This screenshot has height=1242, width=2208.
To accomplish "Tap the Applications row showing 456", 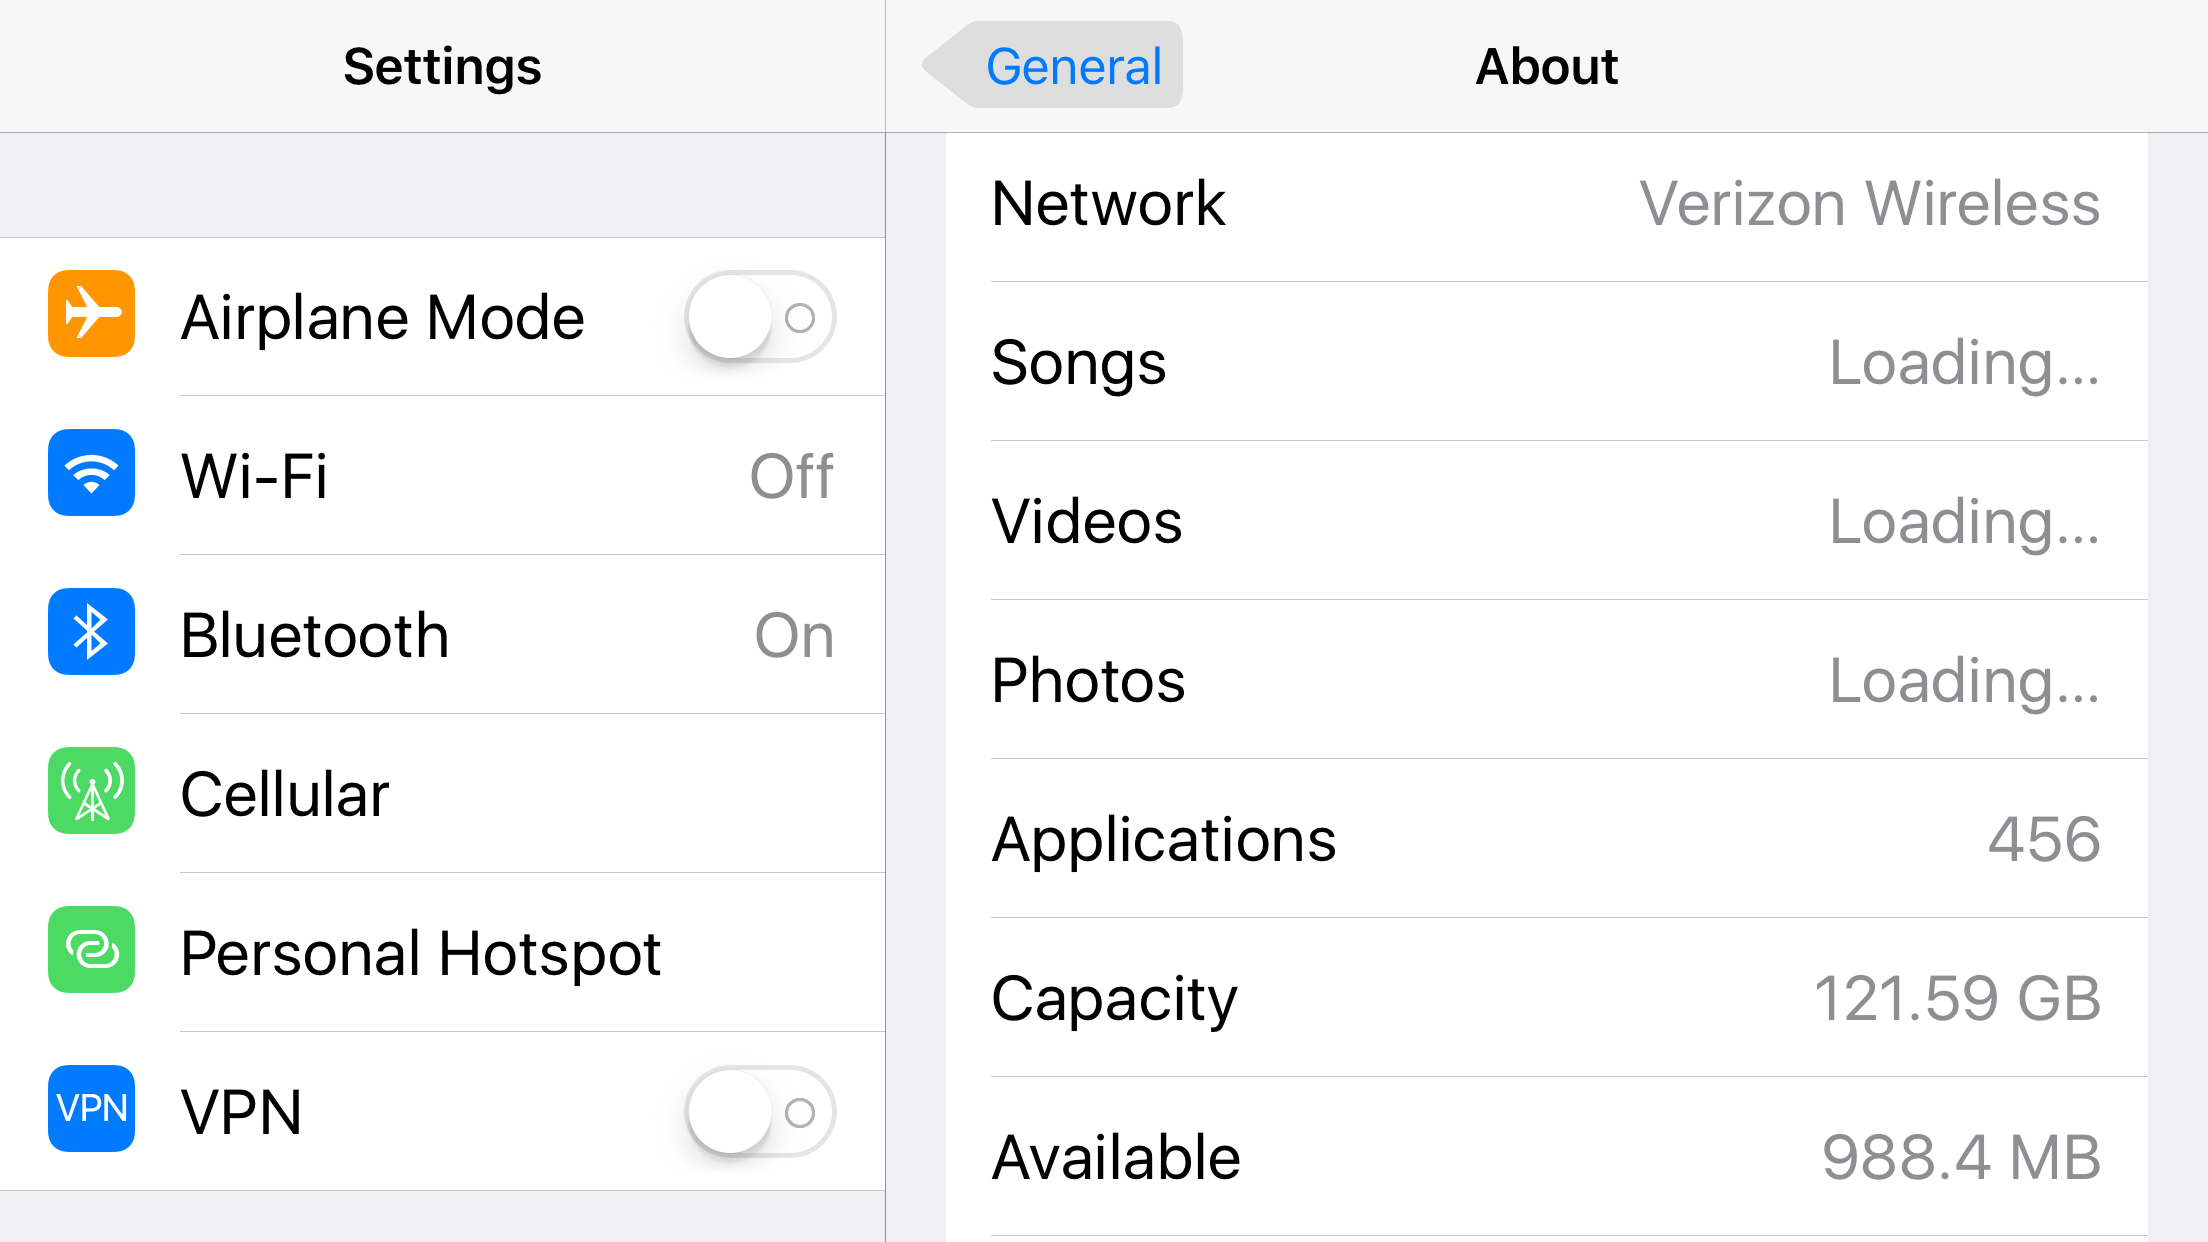I will pos(1550,839).
